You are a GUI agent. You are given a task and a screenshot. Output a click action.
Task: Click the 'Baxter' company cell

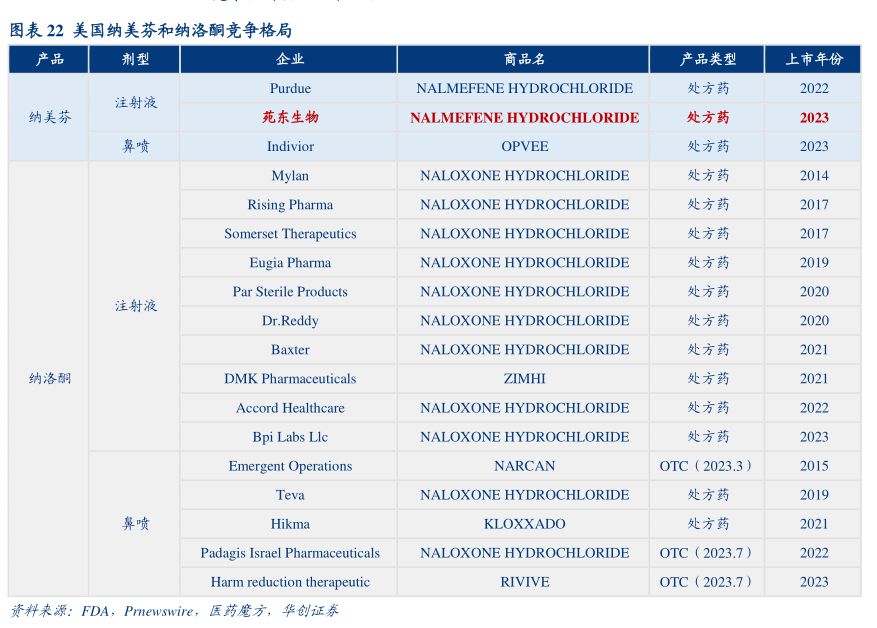(x=290, y=350)
